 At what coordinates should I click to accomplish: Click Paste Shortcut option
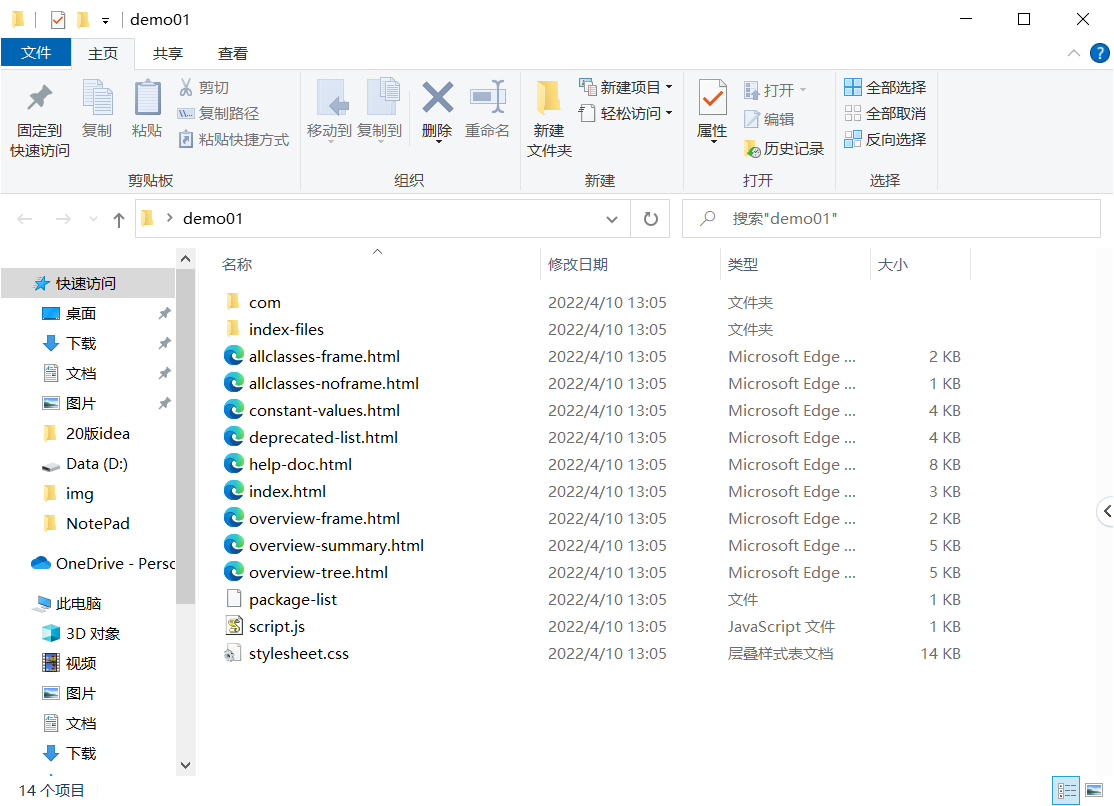pyautogui.click(x=234, y=139)
